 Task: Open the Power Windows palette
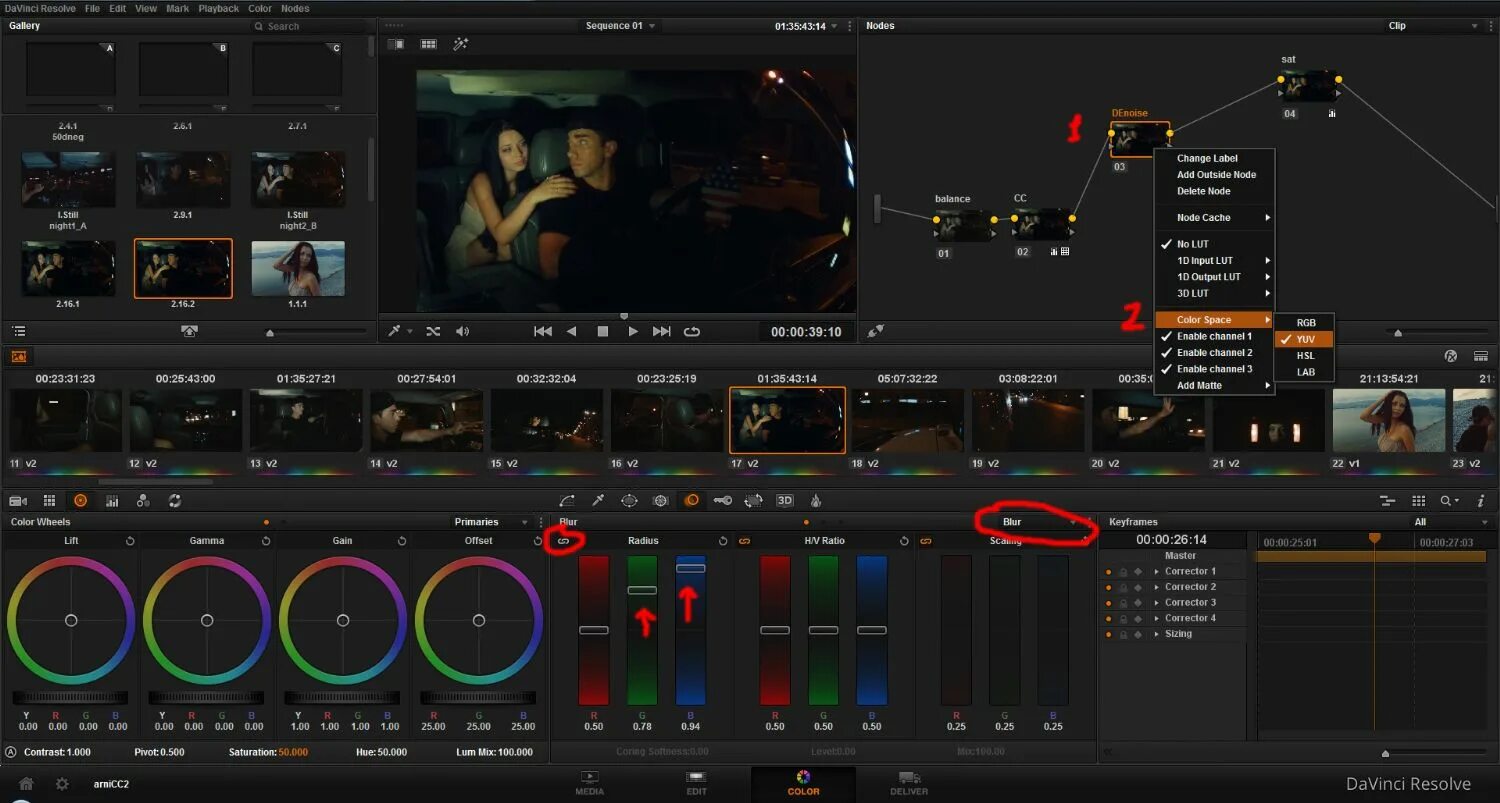[629, 500]
